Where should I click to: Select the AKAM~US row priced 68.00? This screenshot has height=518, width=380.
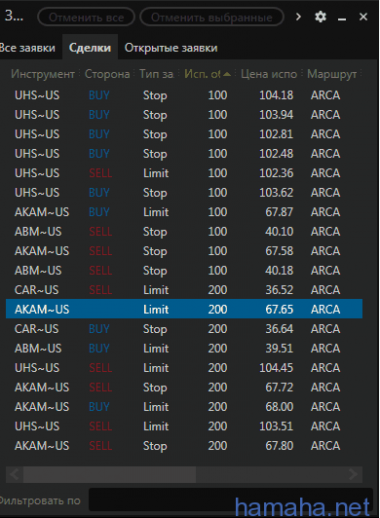[184, 407]
